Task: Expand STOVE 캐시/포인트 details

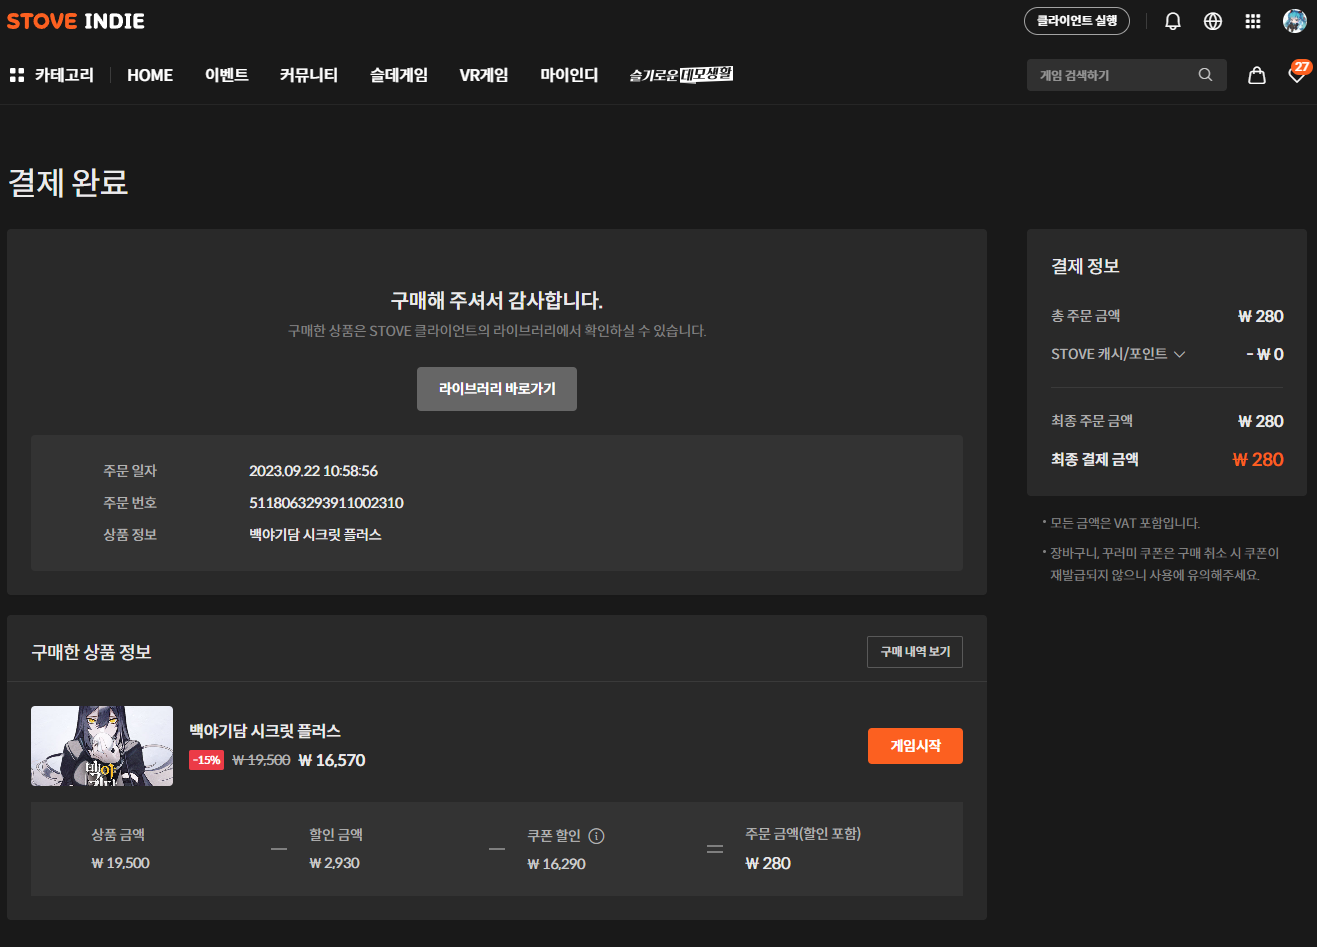Action: pyautogui.click(x=1118, y=354)
